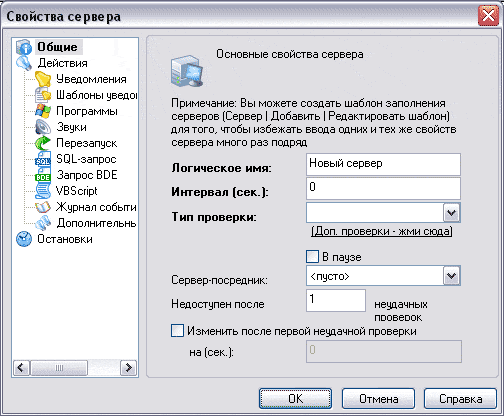Screen dimensions: 504x416
Task: Open the Уведомления section
Action: point(91,79)
